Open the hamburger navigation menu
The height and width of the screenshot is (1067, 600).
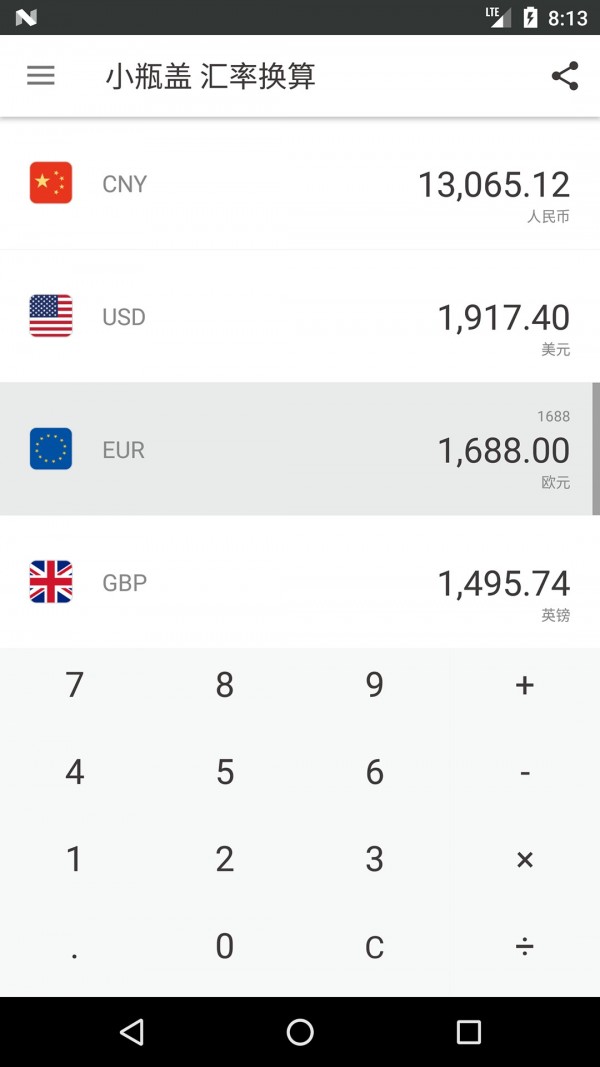tap(41, 76)
